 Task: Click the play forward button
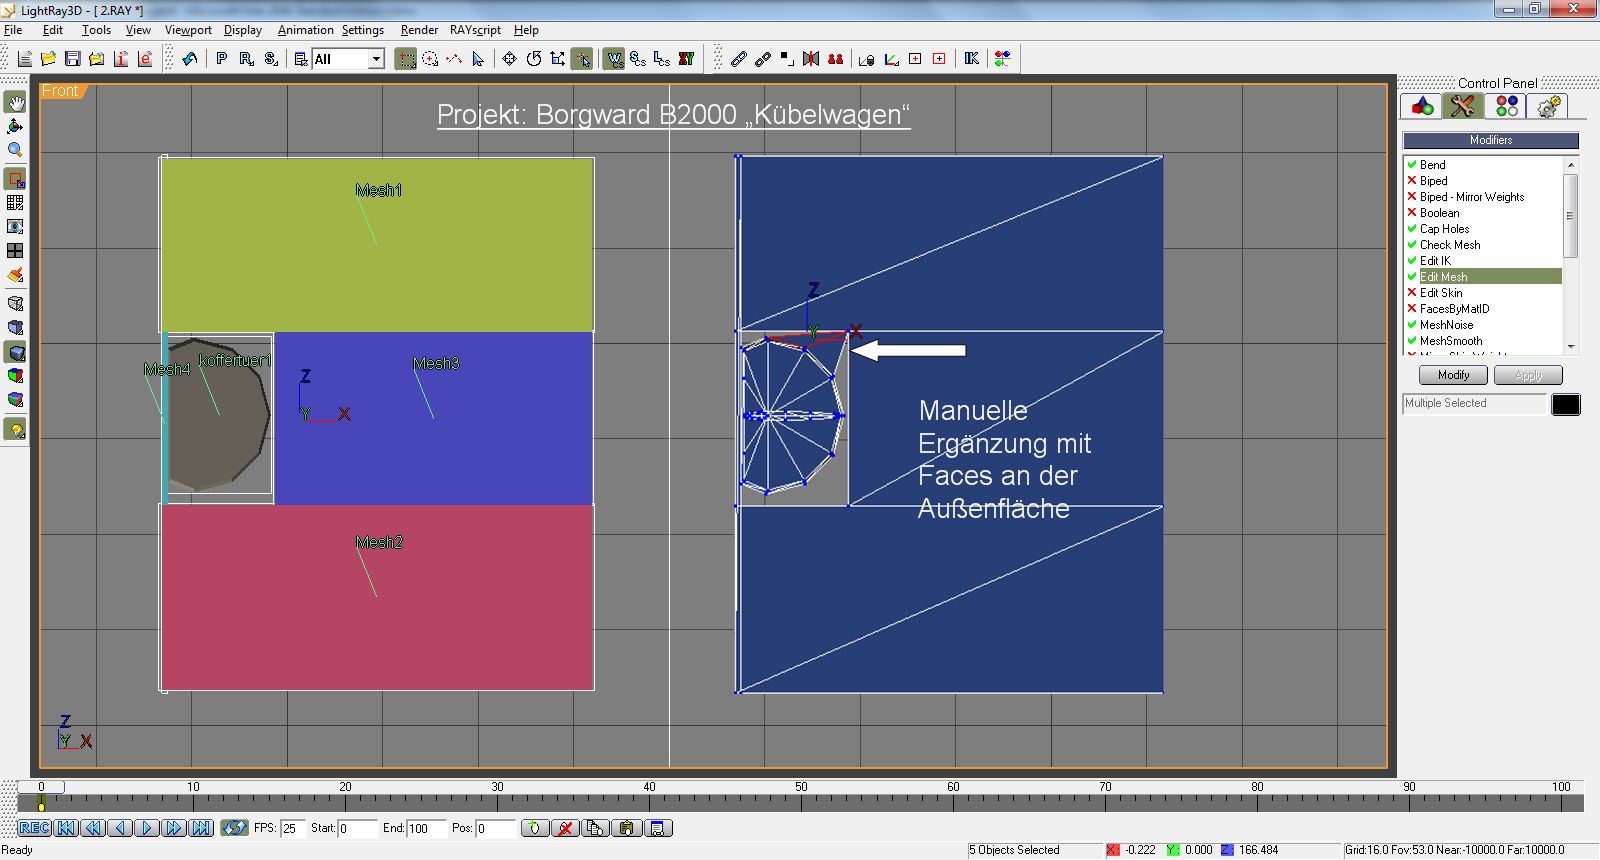tap(147, 828)
